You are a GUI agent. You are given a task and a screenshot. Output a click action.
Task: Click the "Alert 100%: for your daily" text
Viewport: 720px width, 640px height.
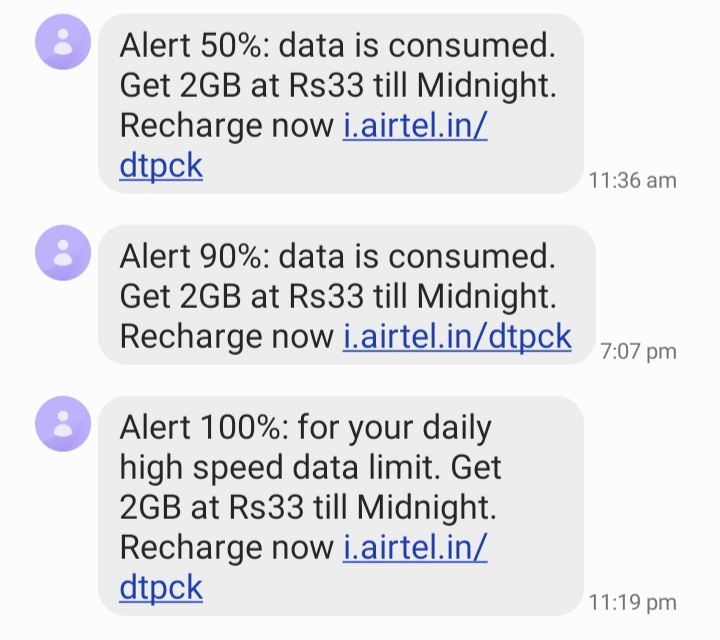pos(305,427)
